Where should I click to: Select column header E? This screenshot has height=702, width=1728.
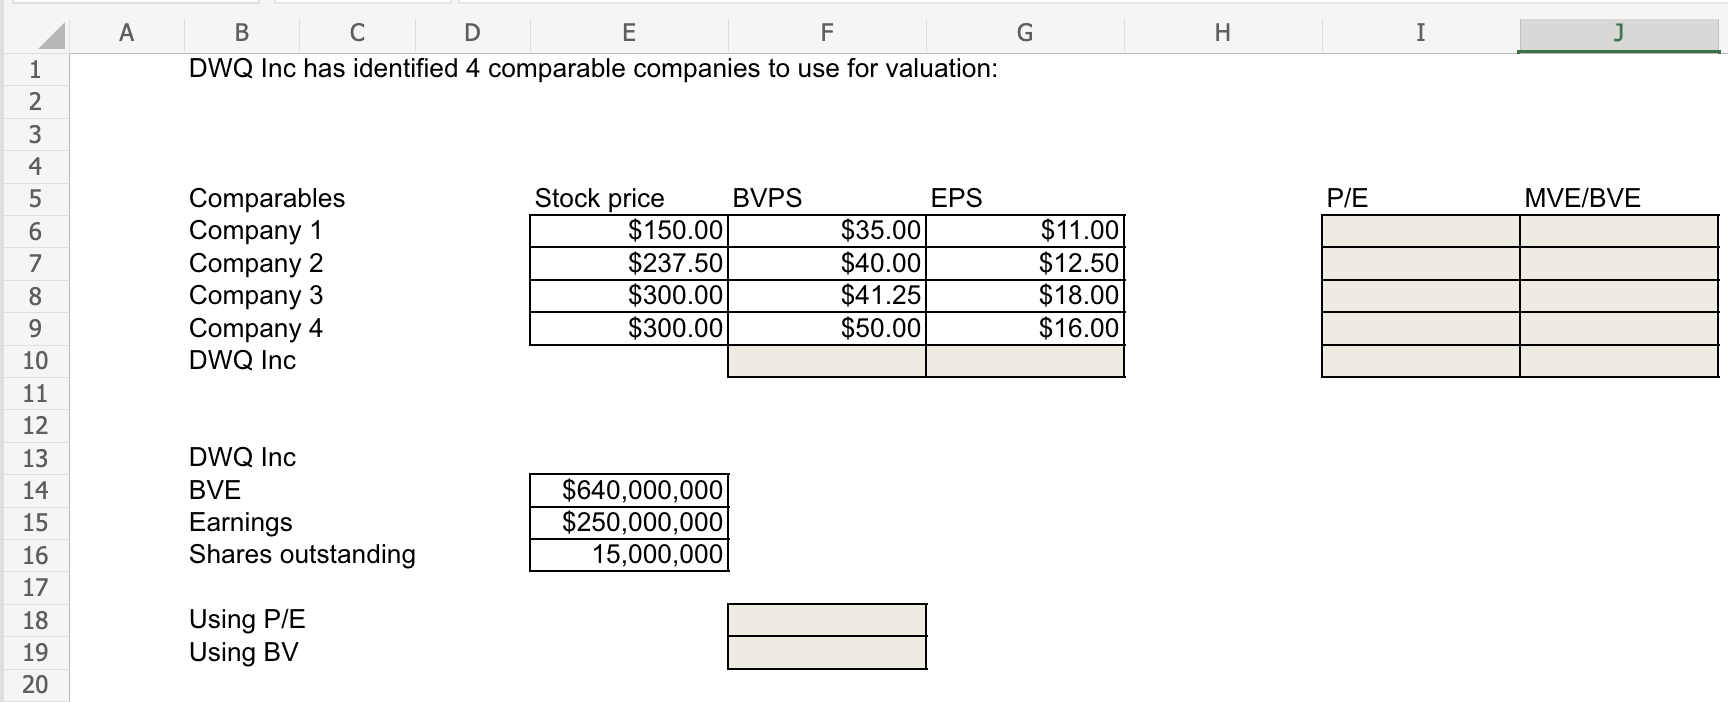tap(627, 32)
